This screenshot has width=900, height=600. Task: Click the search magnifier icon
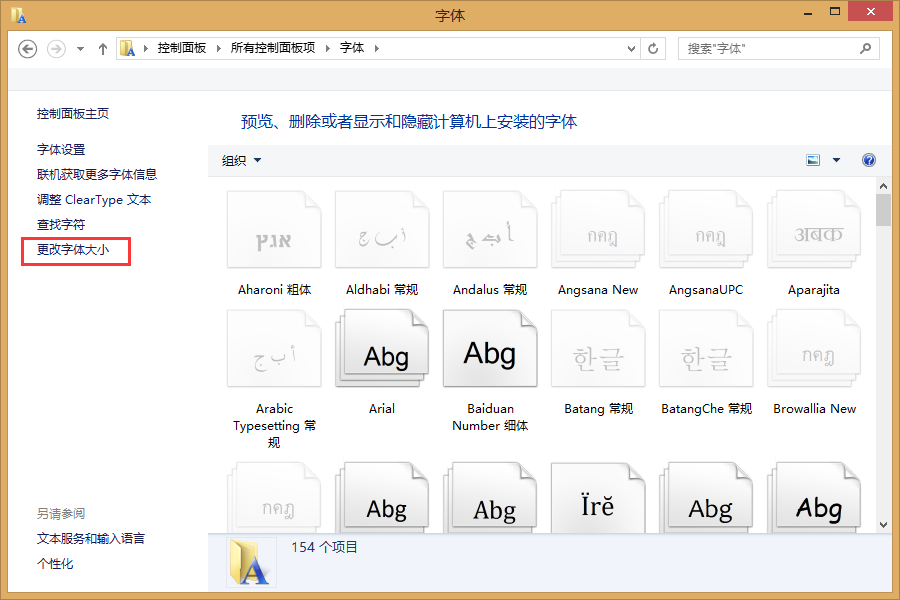(865, 49)
